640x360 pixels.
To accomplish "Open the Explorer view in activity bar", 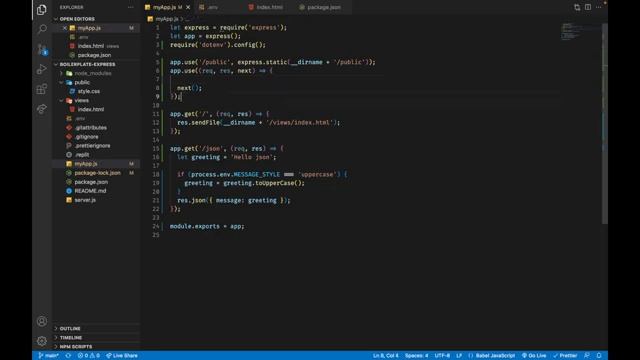I will 42,9.
